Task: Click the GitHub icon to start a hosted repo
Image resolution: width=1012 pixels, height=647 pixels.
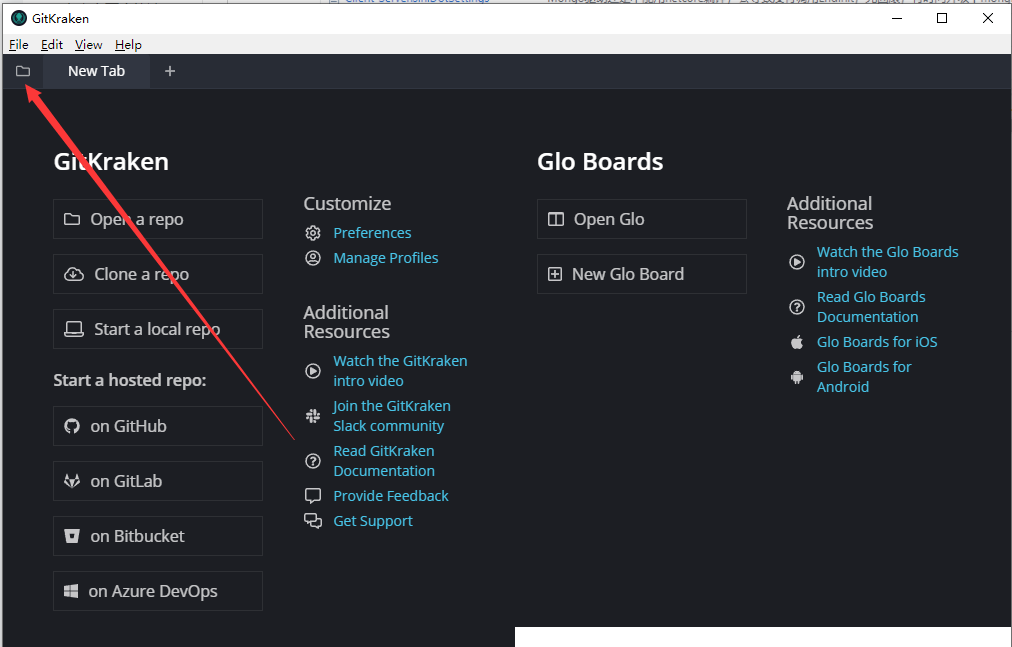Action: (x=72, y=426)
